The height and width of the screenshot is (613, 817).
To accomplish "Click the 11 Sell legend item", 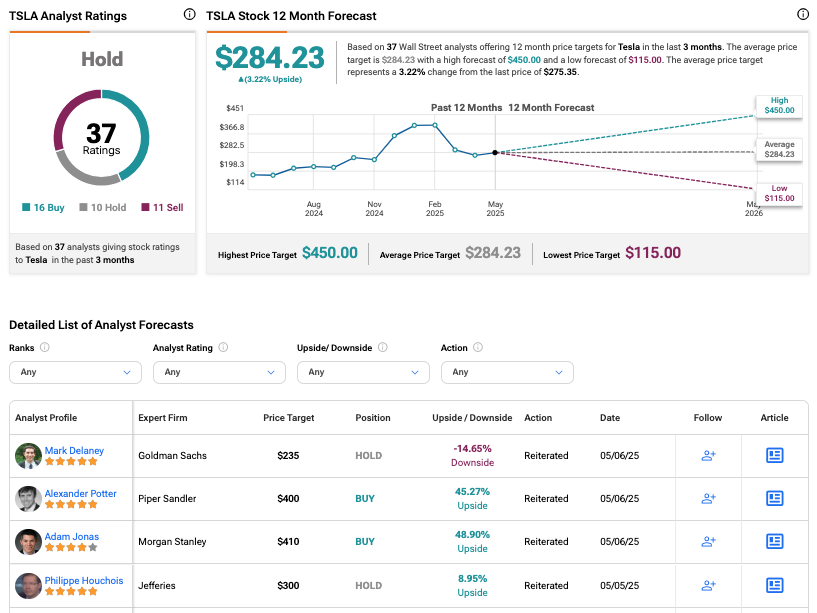I will point(163,207).
